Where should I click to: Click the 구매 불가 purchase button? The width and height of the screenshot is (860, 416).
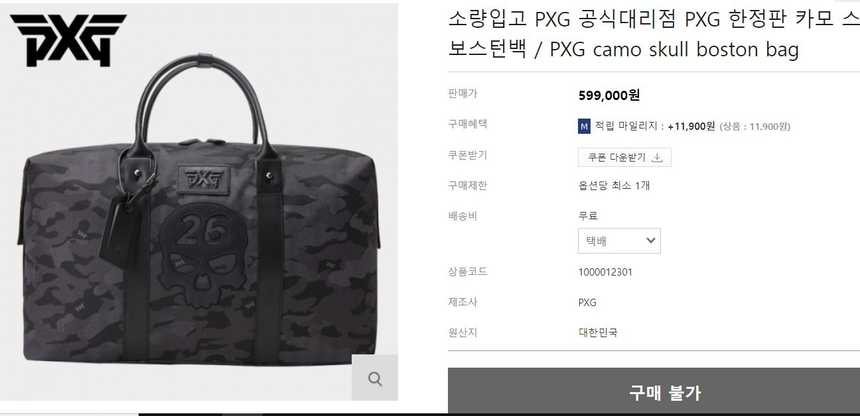coord(654,391)
